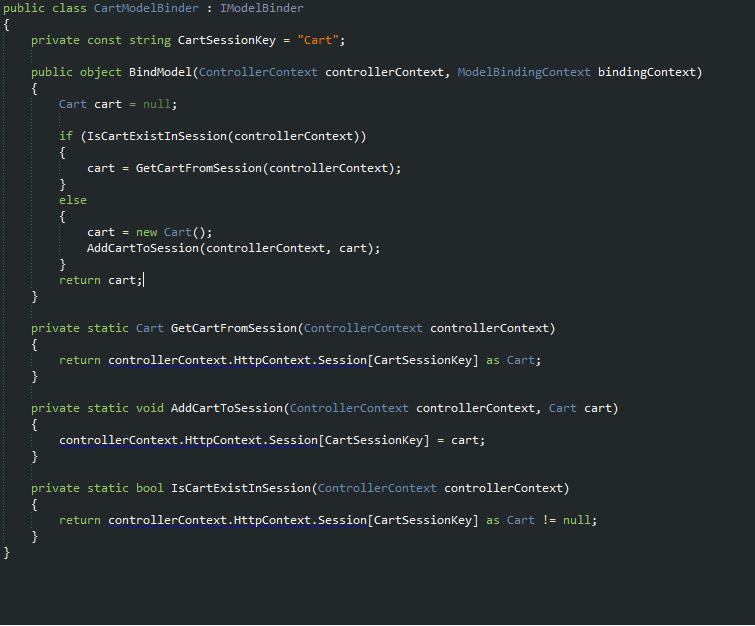The image size is (755, 626).
Task: Click the "Cart" string literal
Action: point(318,40)
